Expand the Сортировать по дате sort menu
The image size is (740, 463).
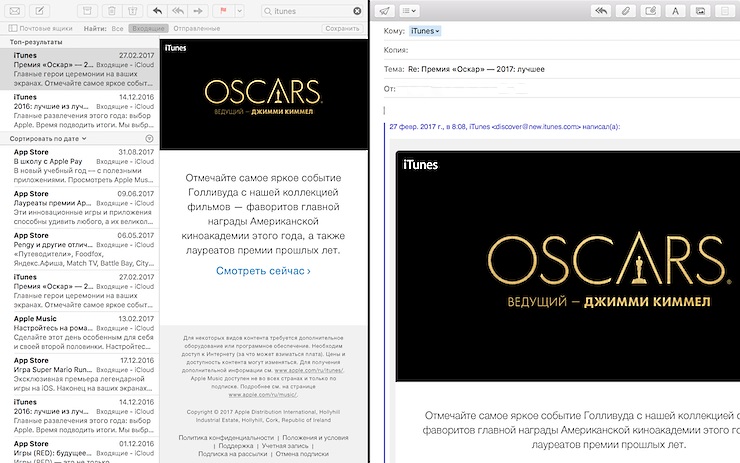click(48, 139)
